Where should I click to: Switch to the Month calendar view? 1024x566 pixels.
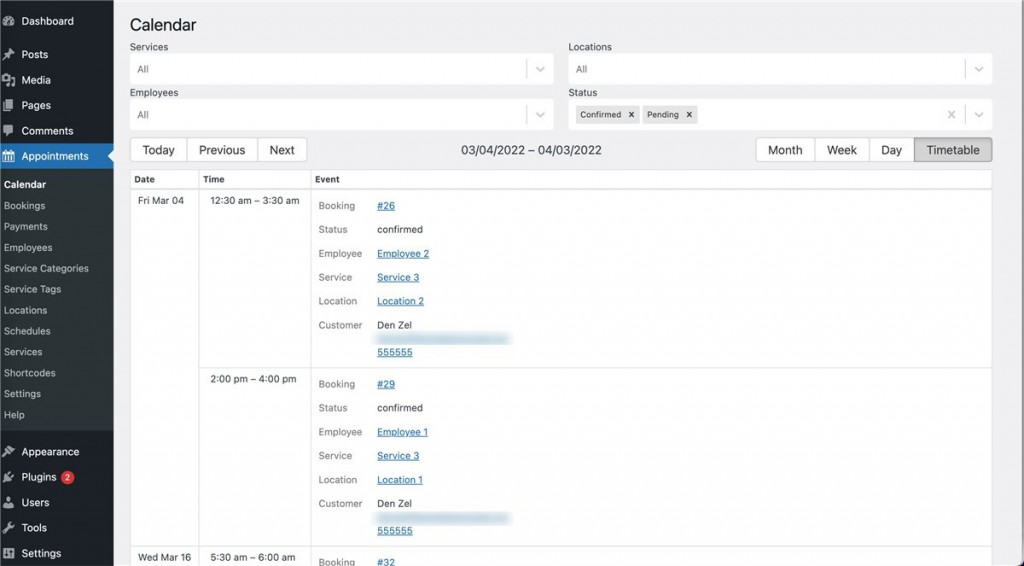785,150
